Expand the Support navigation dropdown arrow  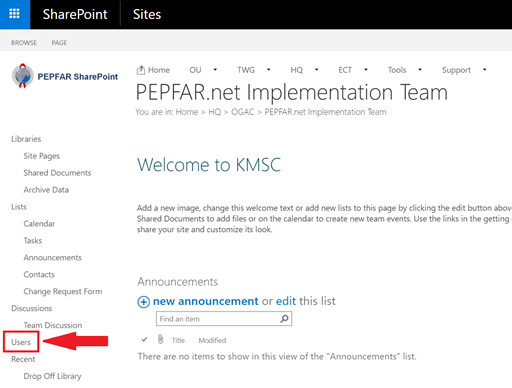pos(484,70)
